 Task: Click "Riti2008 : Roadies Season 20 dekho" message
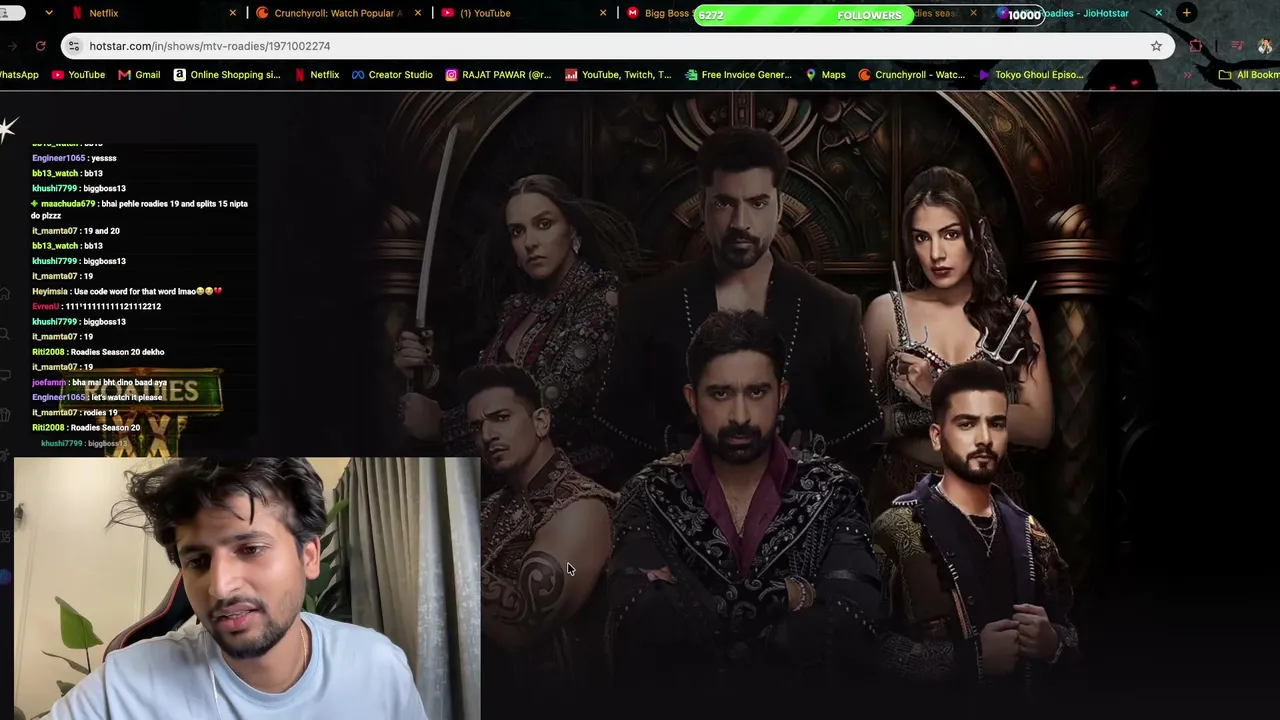pyautogui.click(x=98, y=352)
